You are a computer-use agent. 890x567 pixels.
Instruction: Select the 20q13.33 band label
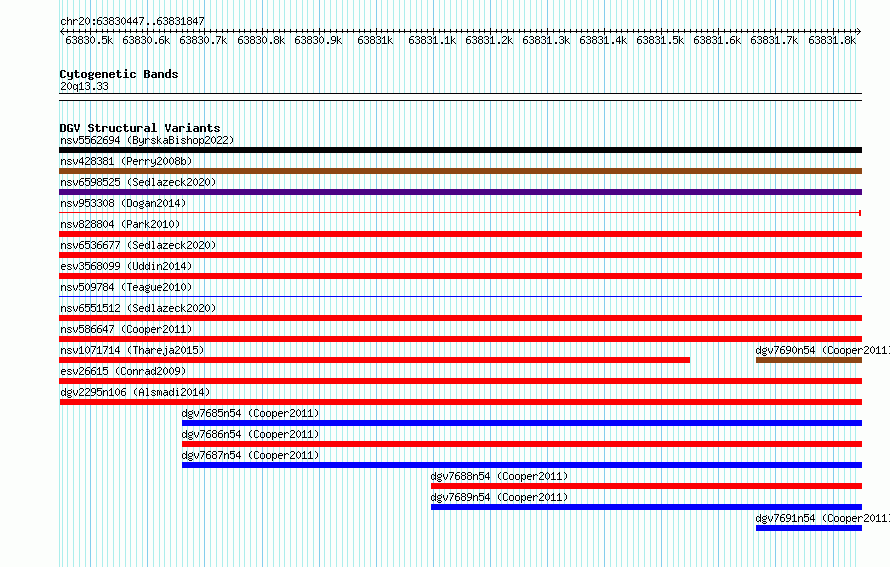[84, 86]
